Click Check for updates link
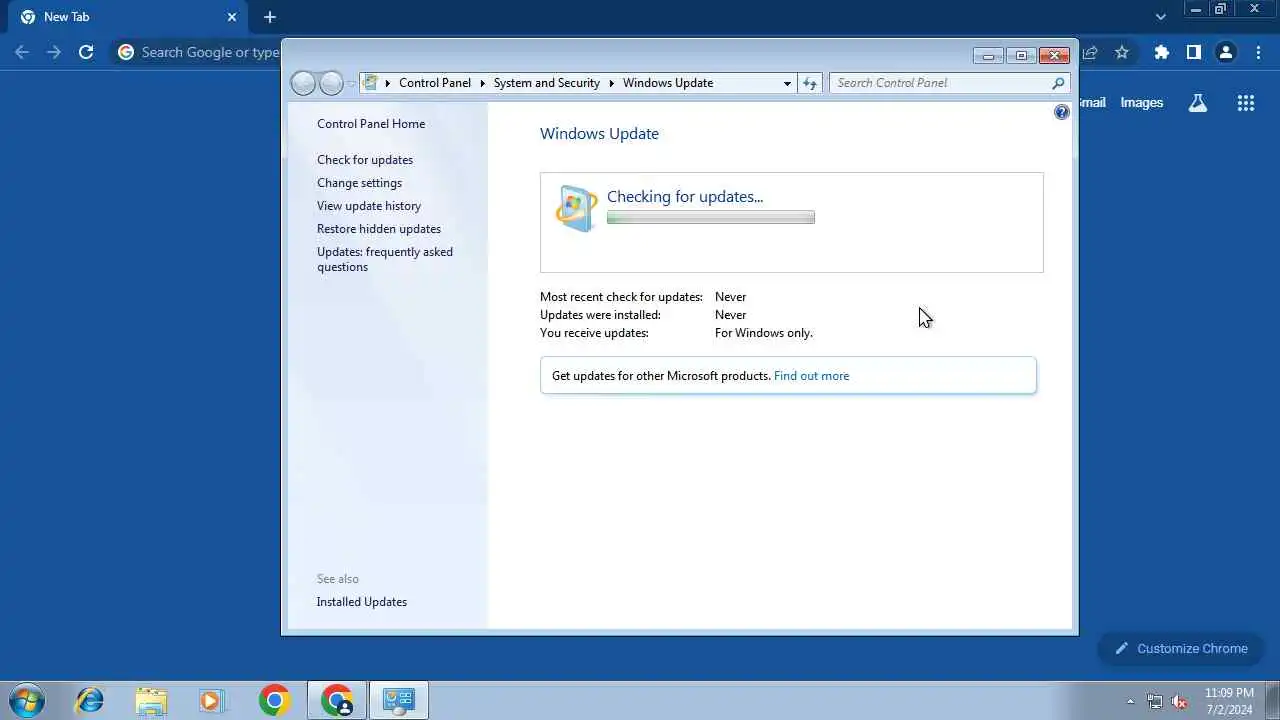Viewport: 1280px width, 720px height. coord(365,160)
